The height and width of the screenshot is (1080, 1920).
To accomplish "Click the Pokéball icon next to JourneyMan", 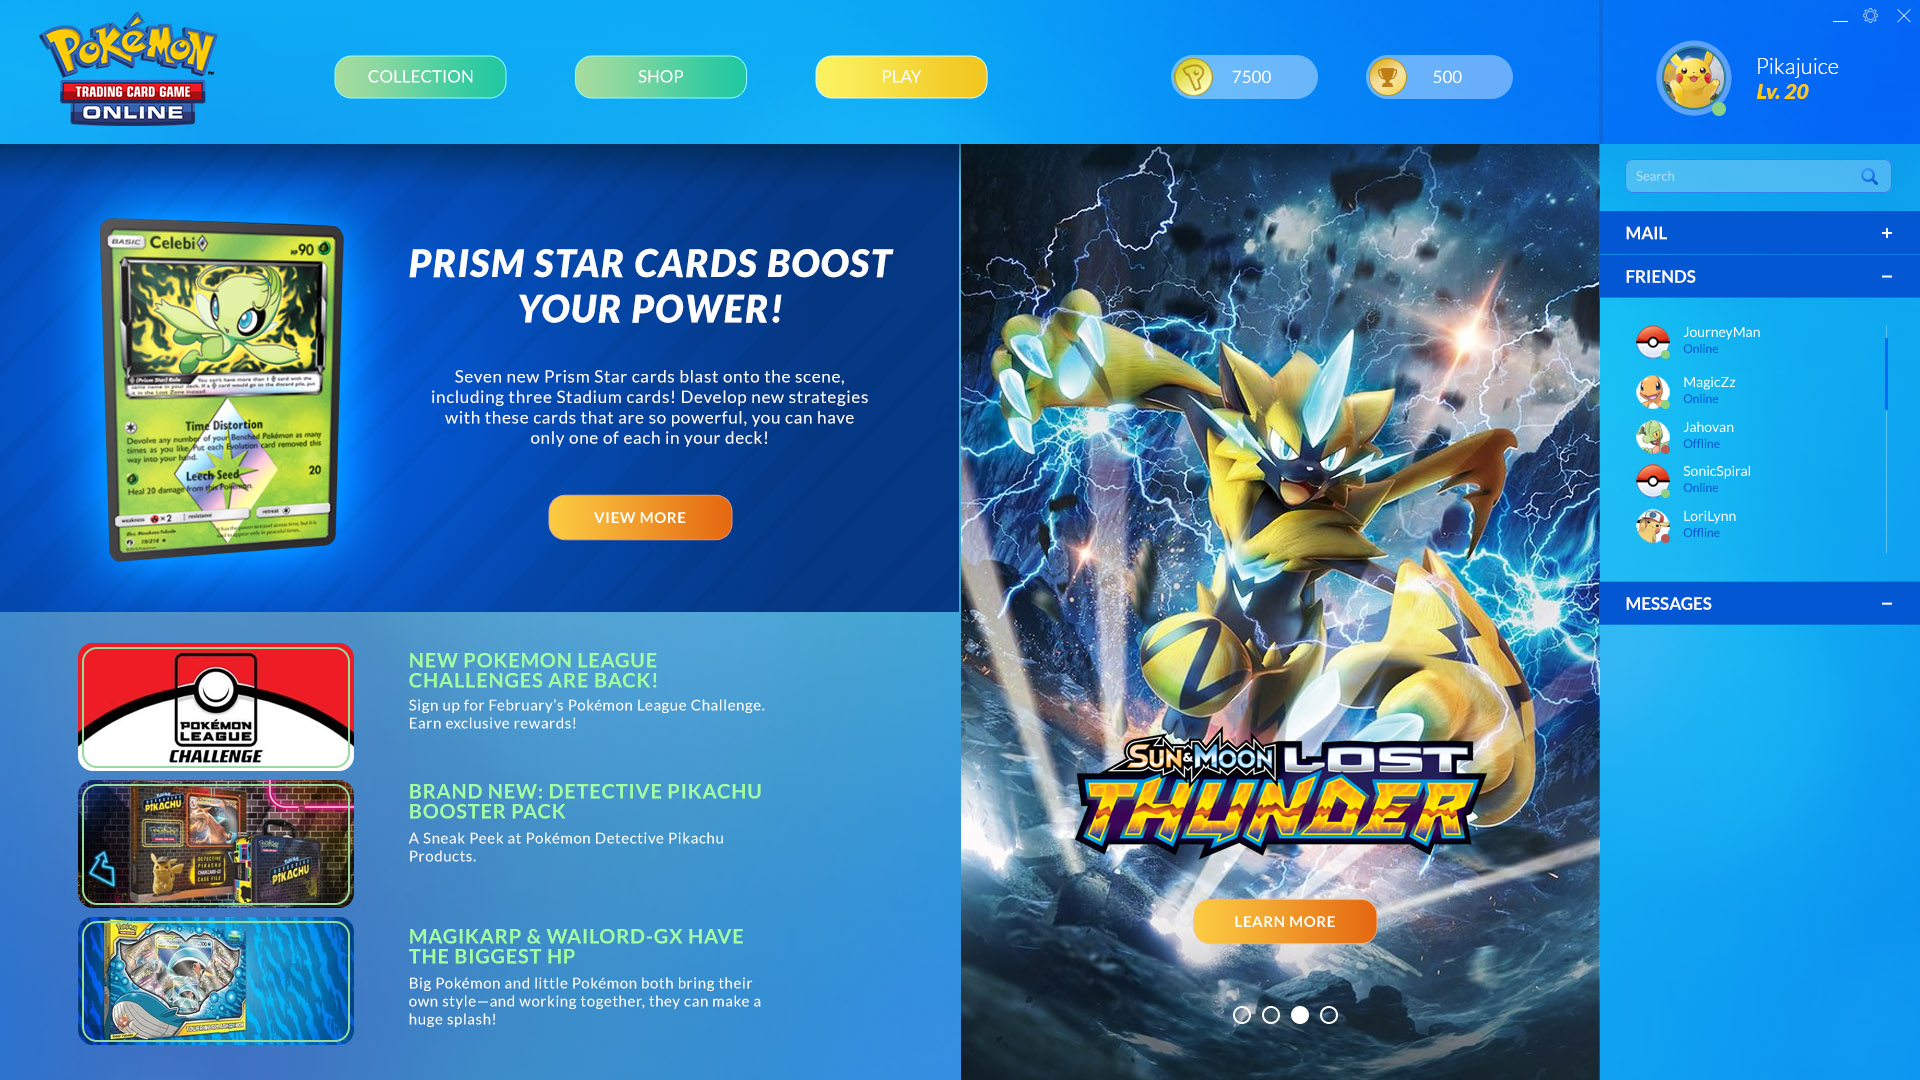I will pyautogui.click(x=1652, y=339).
